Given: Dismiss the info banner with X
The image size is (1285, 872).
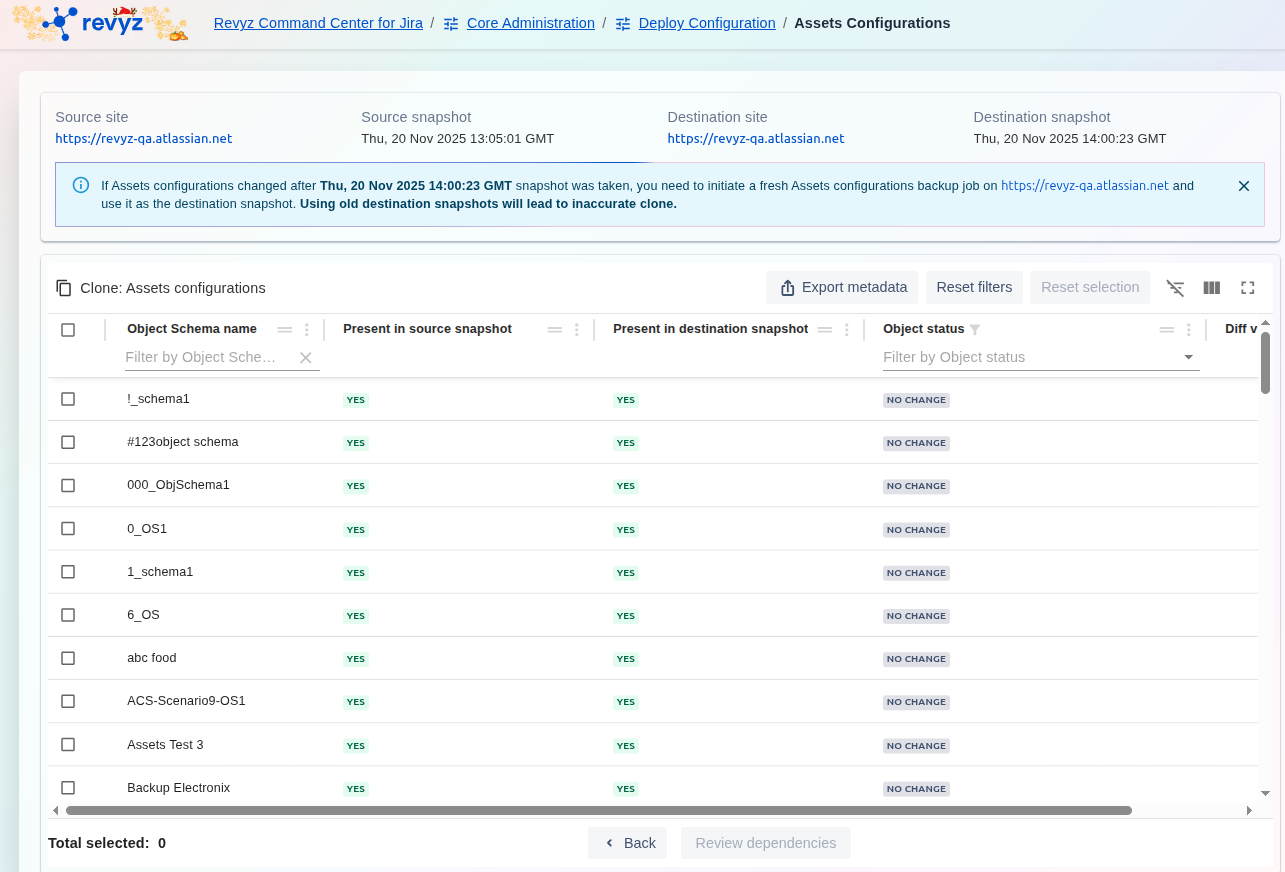Looking at the screenshot, I should click(x=1244, y=186).
